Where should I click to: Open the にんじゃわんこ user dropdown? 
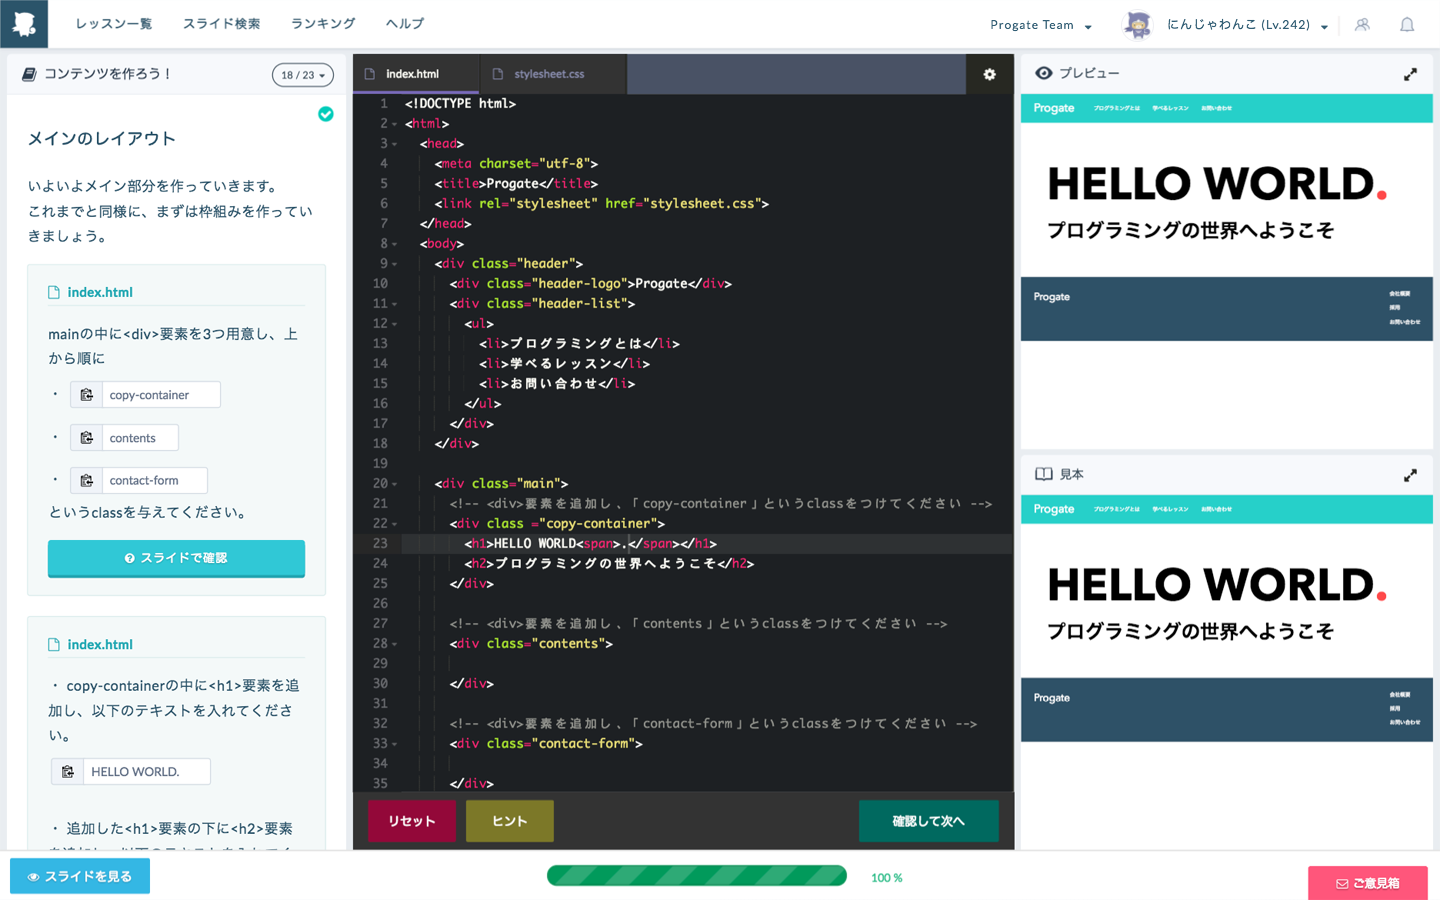(1247, 25)
